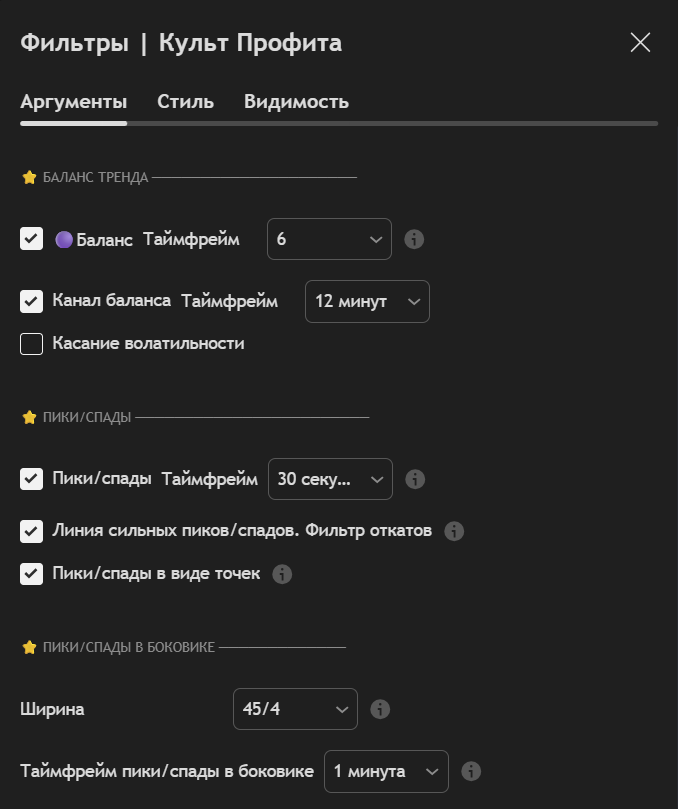
Task: Disable the Канал баланса checkbox
Action: click(x=32, y=301)
